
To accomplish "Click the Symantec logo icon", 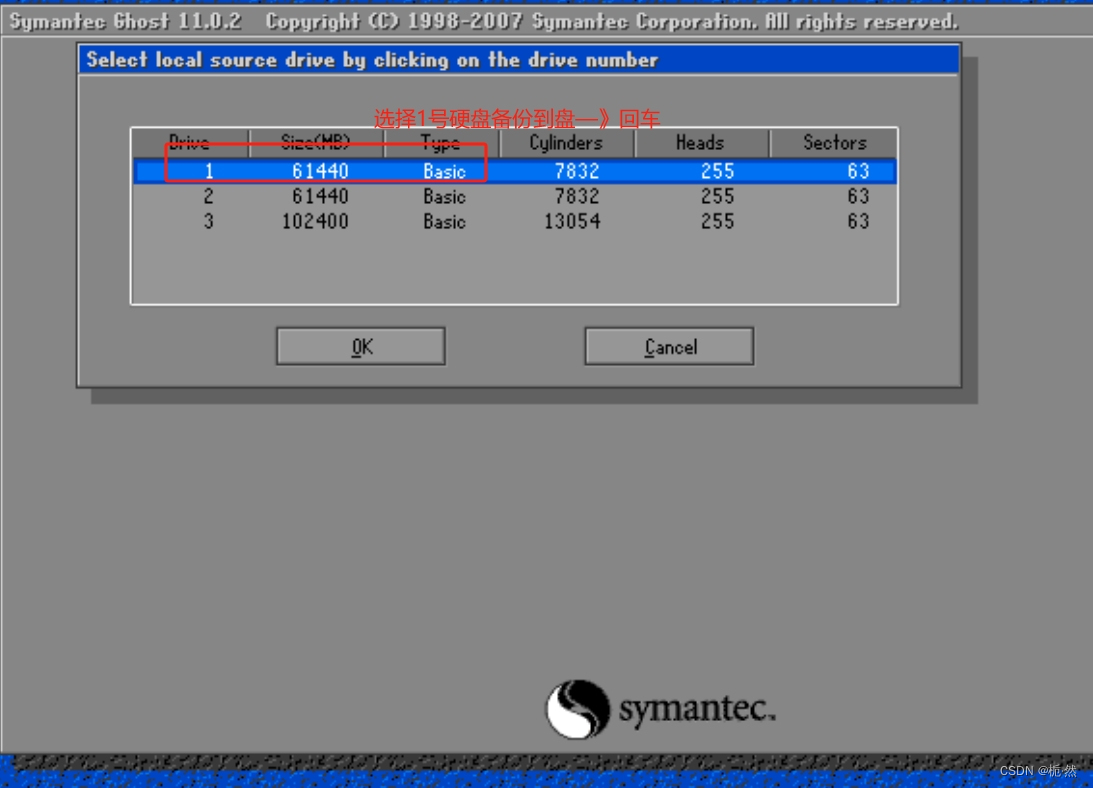I will [x=578, y=709].
